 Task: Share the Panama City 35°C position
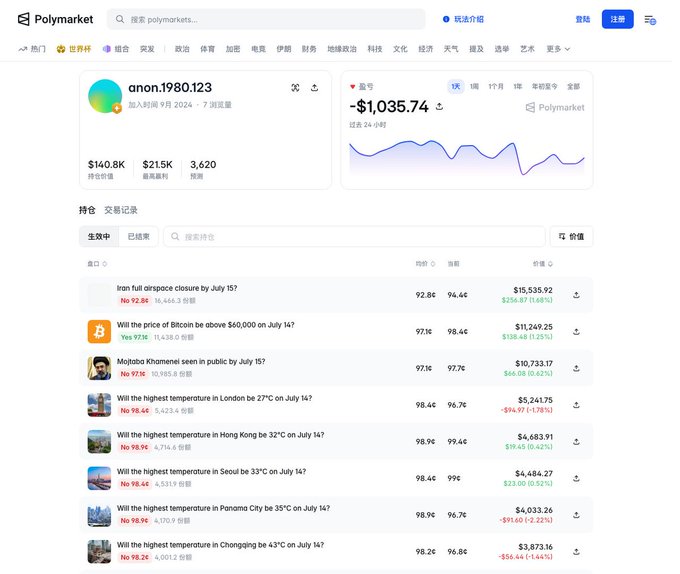(576, 515)
